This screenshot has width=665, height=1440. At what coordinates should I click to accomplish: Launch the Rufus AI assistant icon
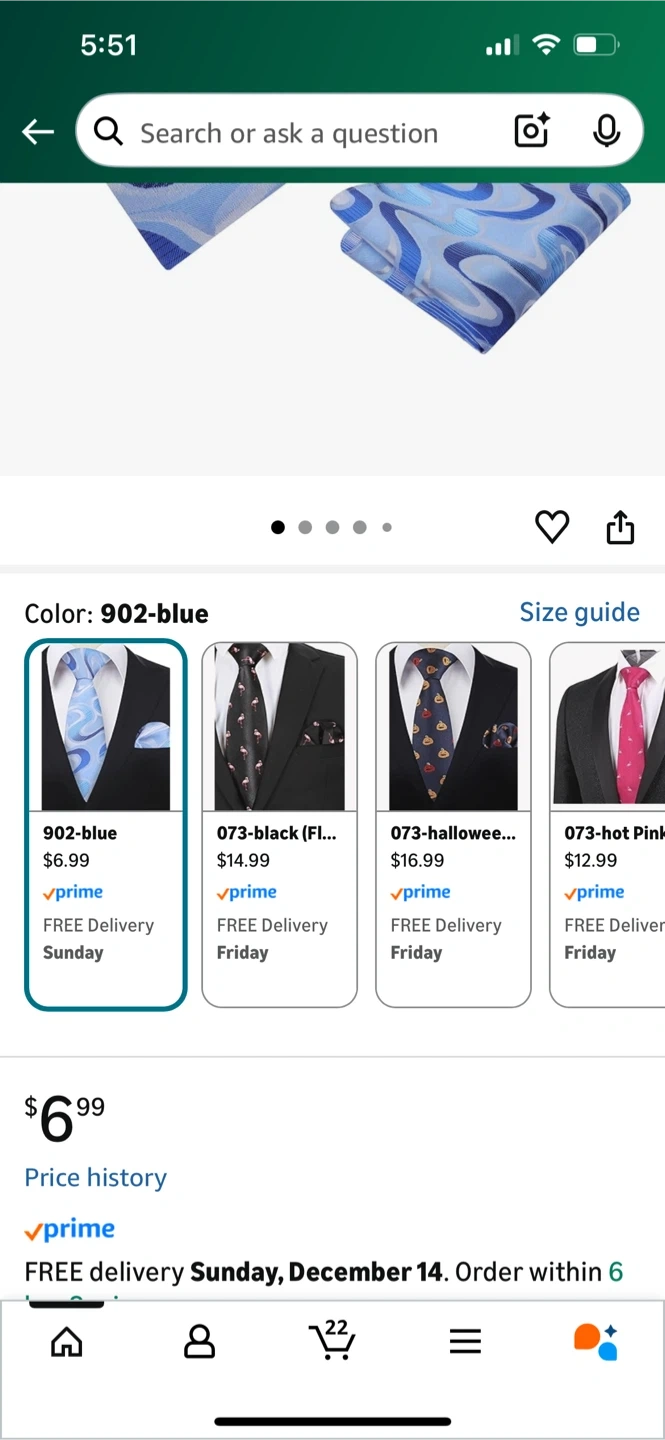tap(596, 1341)
